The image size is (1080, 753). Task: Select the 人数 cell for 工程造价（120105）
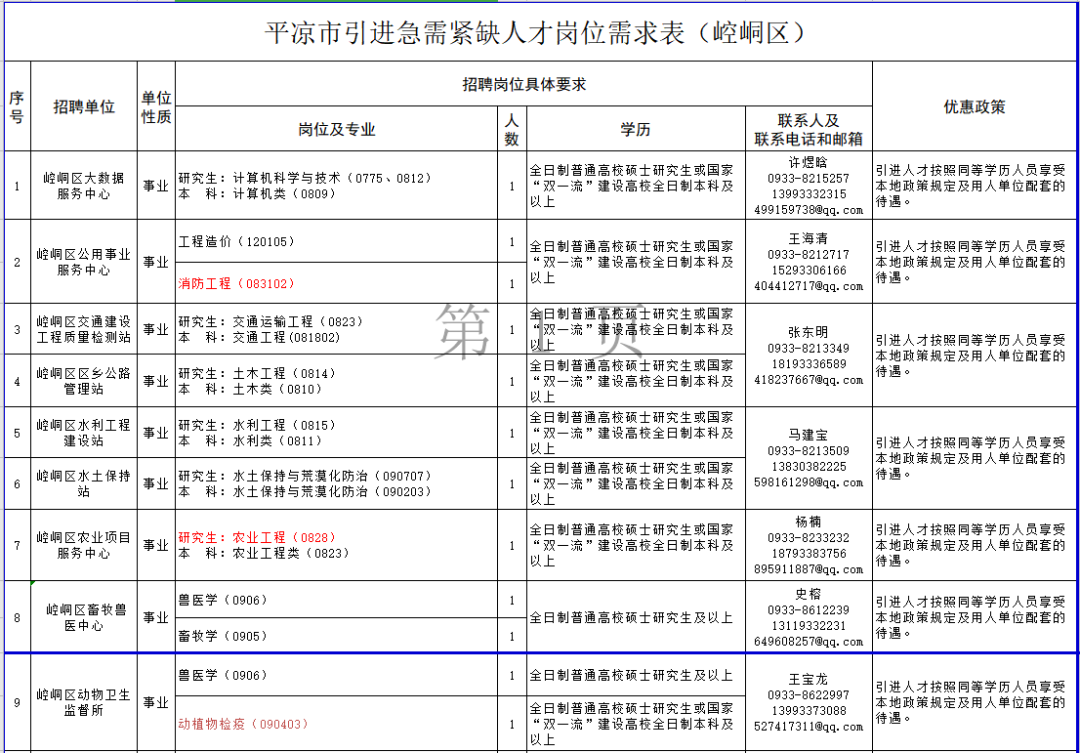click(x=512, y=241)
